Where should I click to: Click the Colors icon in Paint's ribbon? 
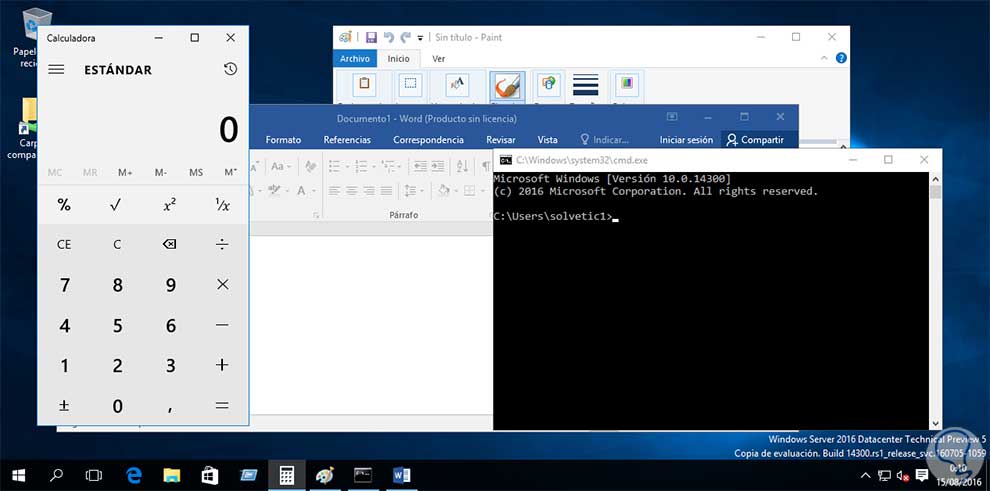626,84
